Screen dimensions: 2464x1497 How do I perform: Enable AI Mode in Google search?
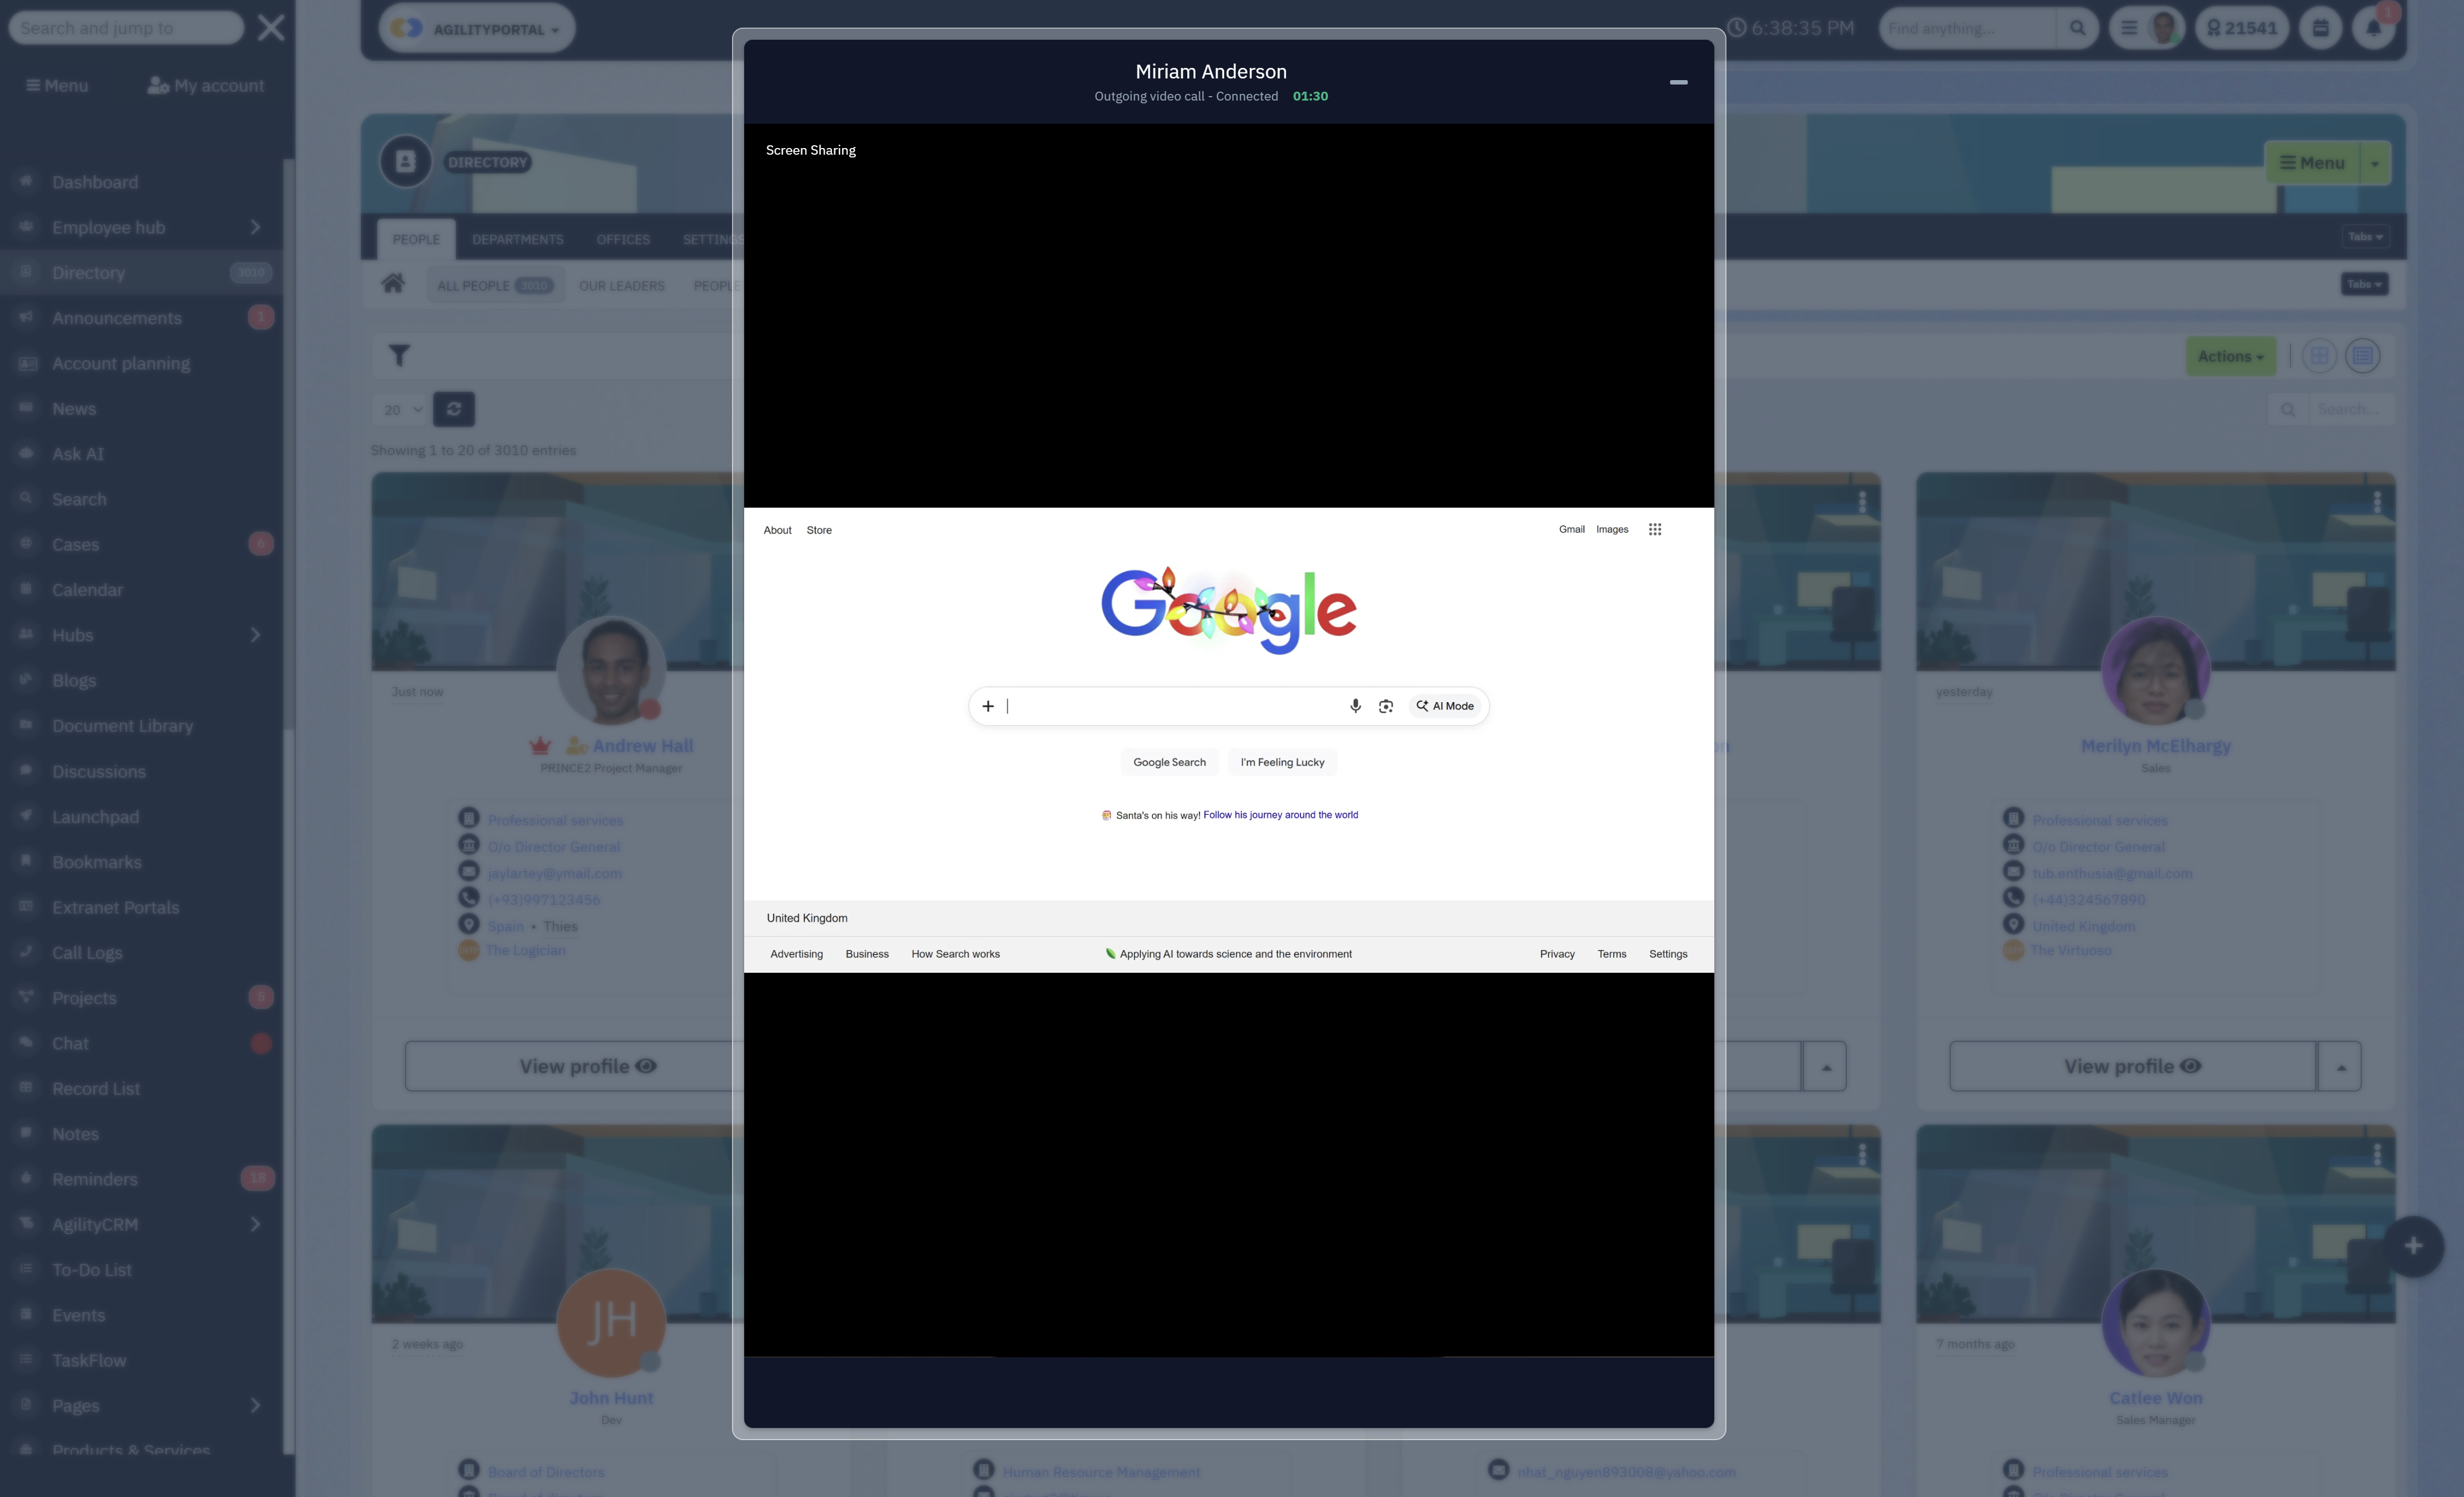tap(1445, 705)
